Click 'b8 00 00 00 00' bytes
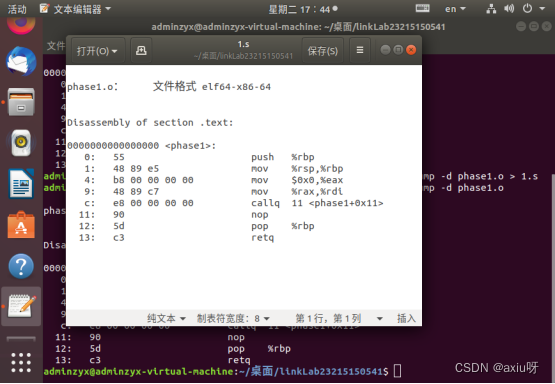The height and width of the screenshot is (384, 555). coord(153,180)
